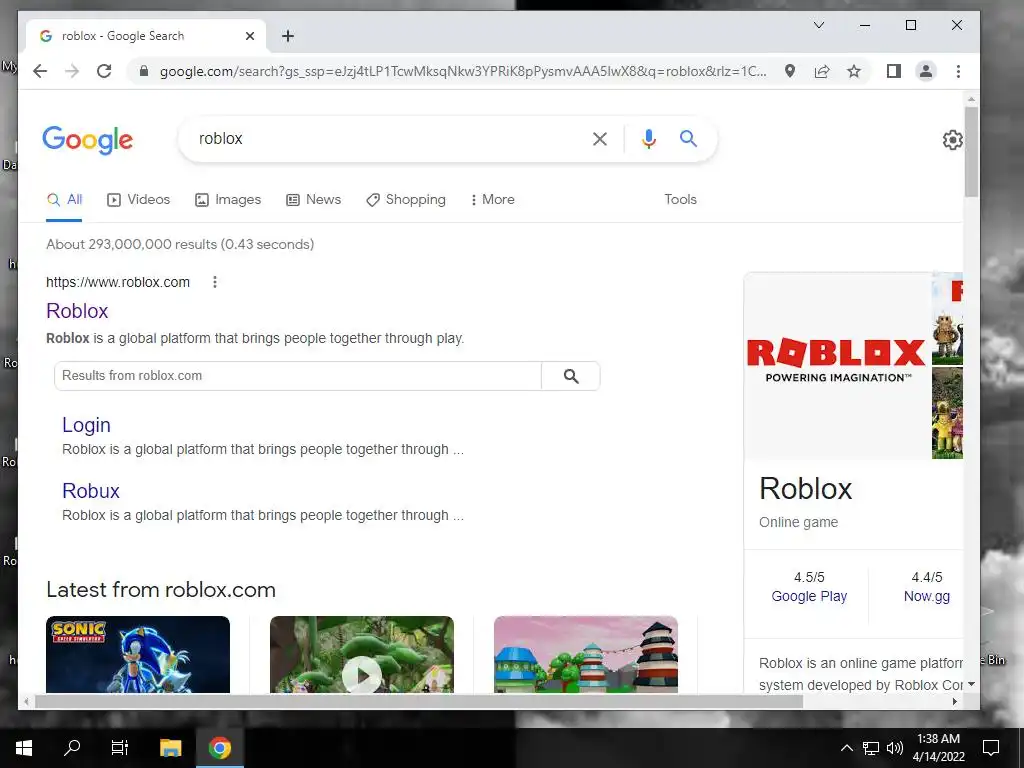Open Windows taskbar search
Screen dimensions: 1024x768
pos(72,748)
